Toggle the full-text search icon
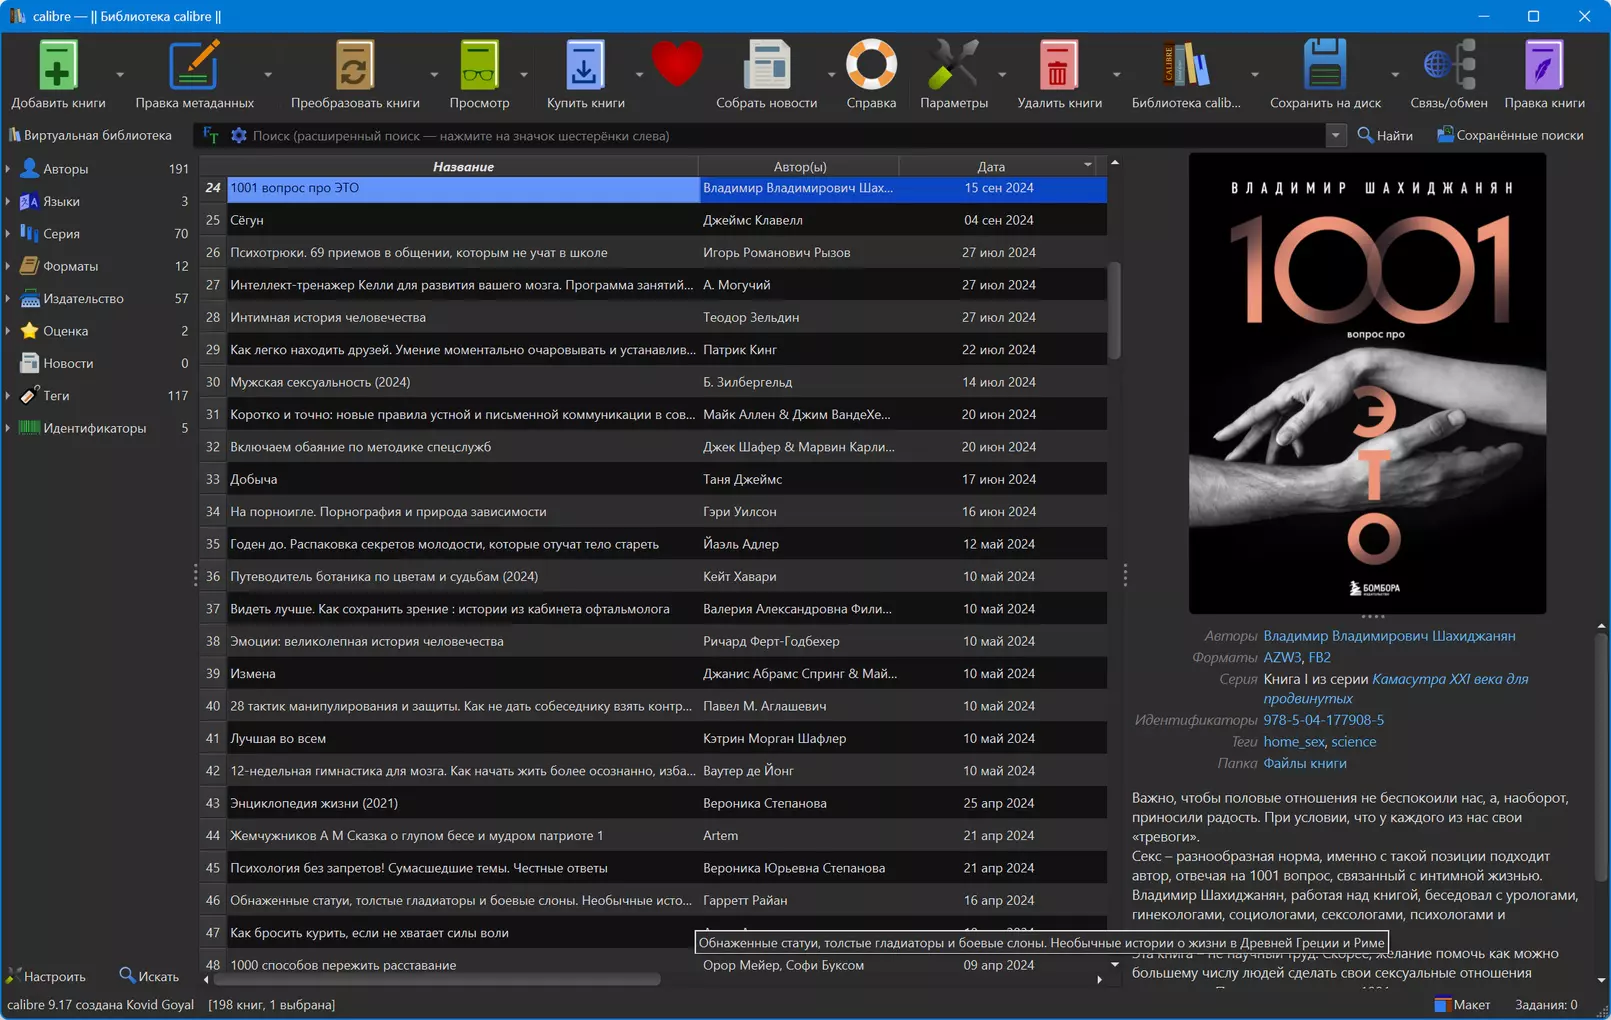1611x1020 pixels. [x=211, y=135]
